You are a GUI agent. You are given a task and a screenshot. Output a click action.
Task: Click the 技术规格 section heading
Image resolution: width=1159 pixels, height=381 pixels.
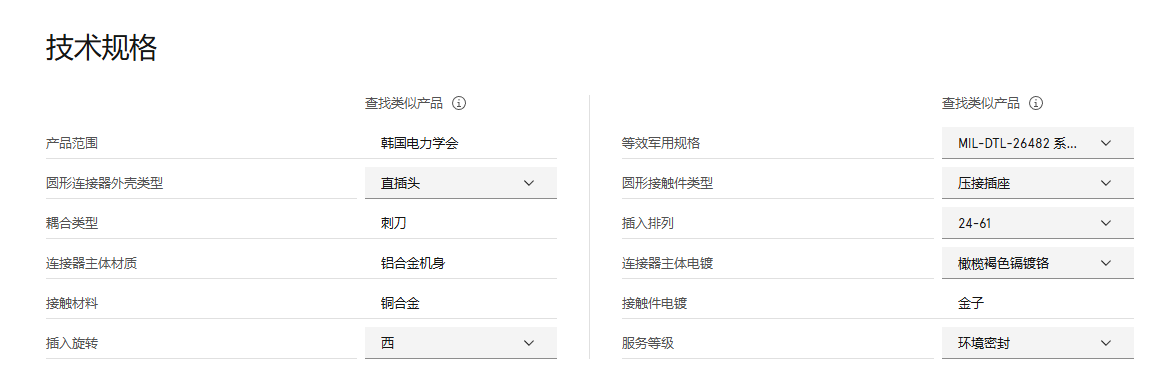[x=101, y=48]
